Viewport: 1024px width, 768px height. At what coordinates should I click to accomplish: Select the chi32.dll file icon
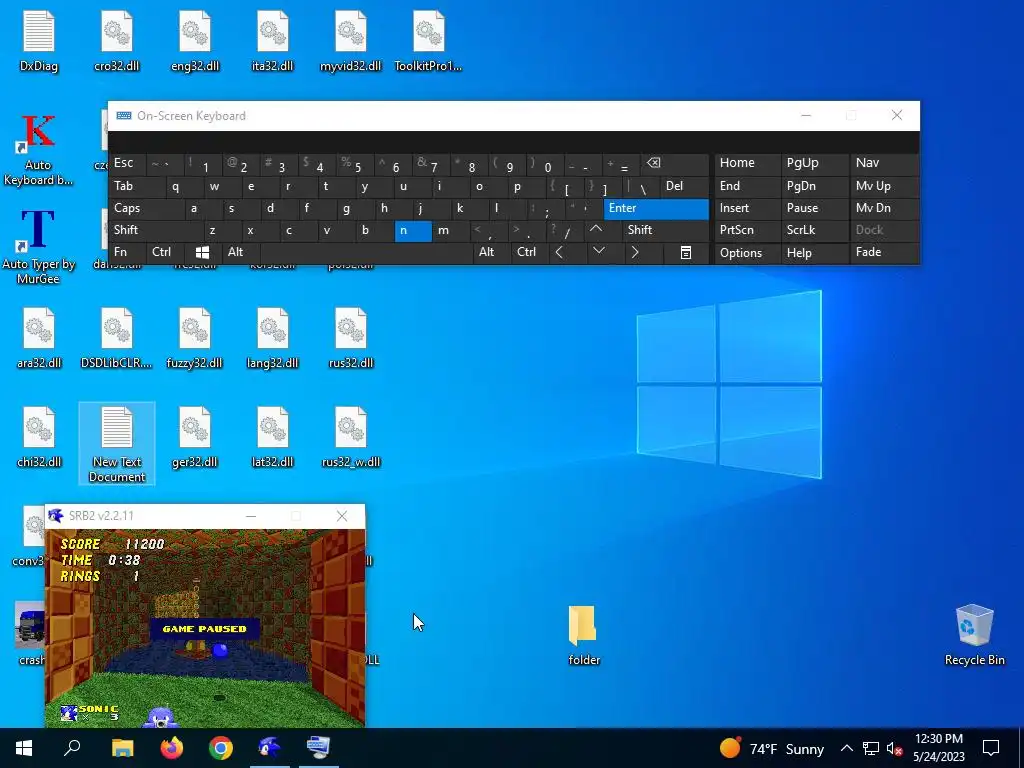[39, 437]
